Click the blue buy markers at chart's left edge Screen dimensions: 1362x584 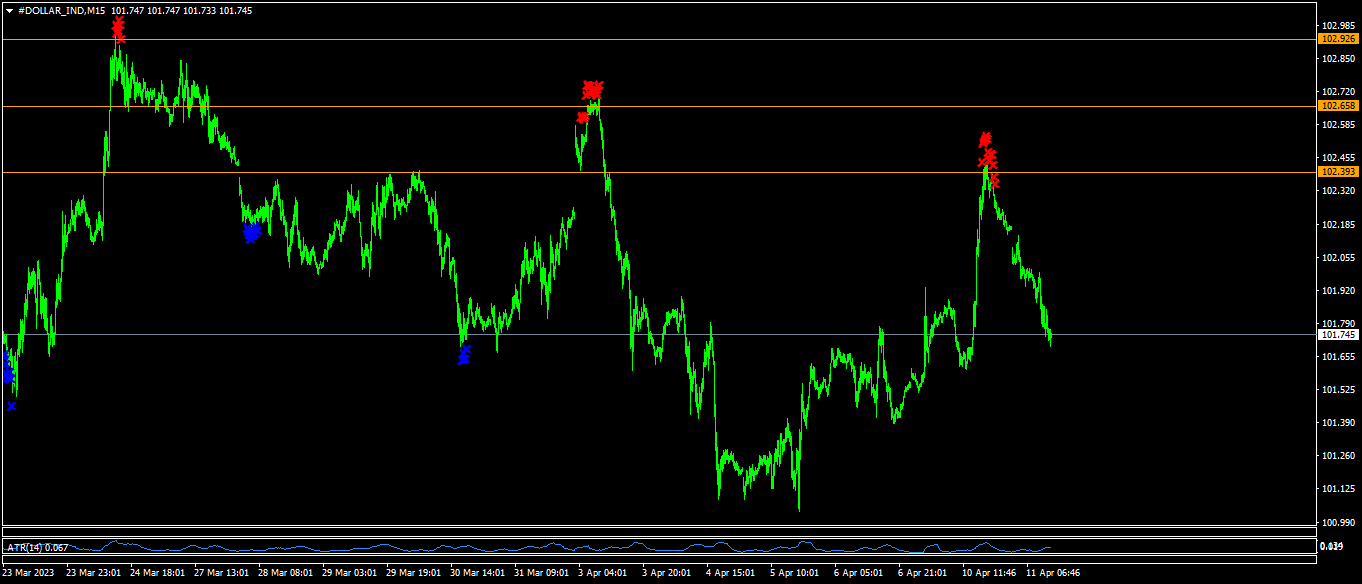[9, 379]
